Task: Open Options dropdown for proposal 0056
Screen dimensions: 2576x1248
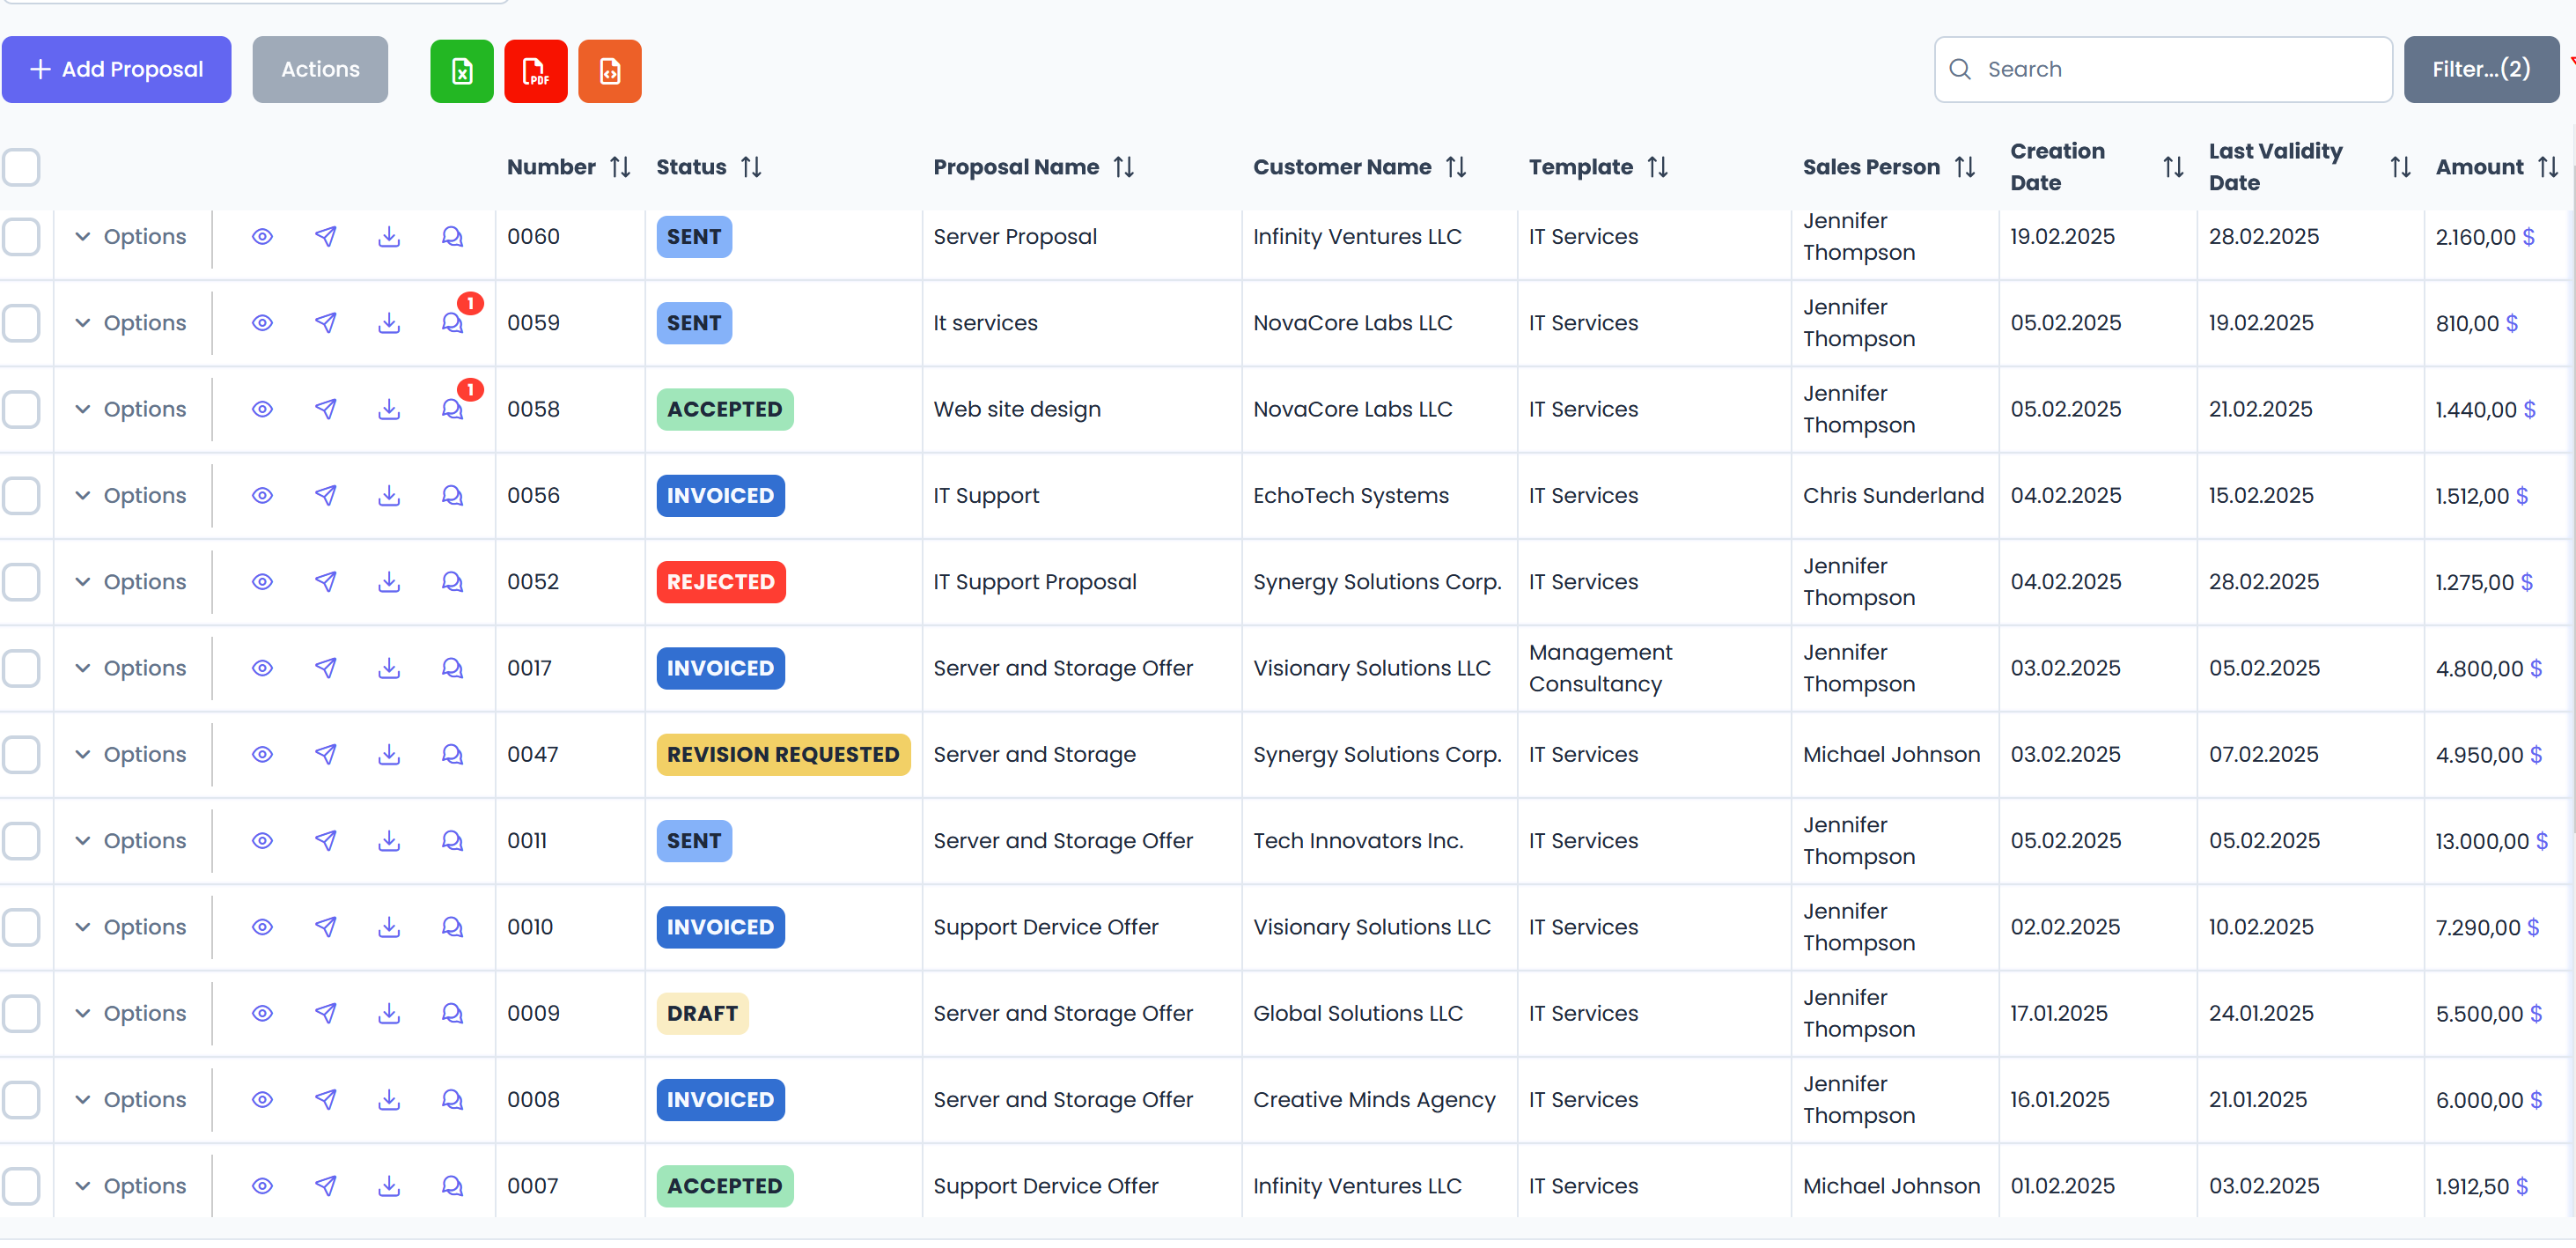Action: click(131, 496)
